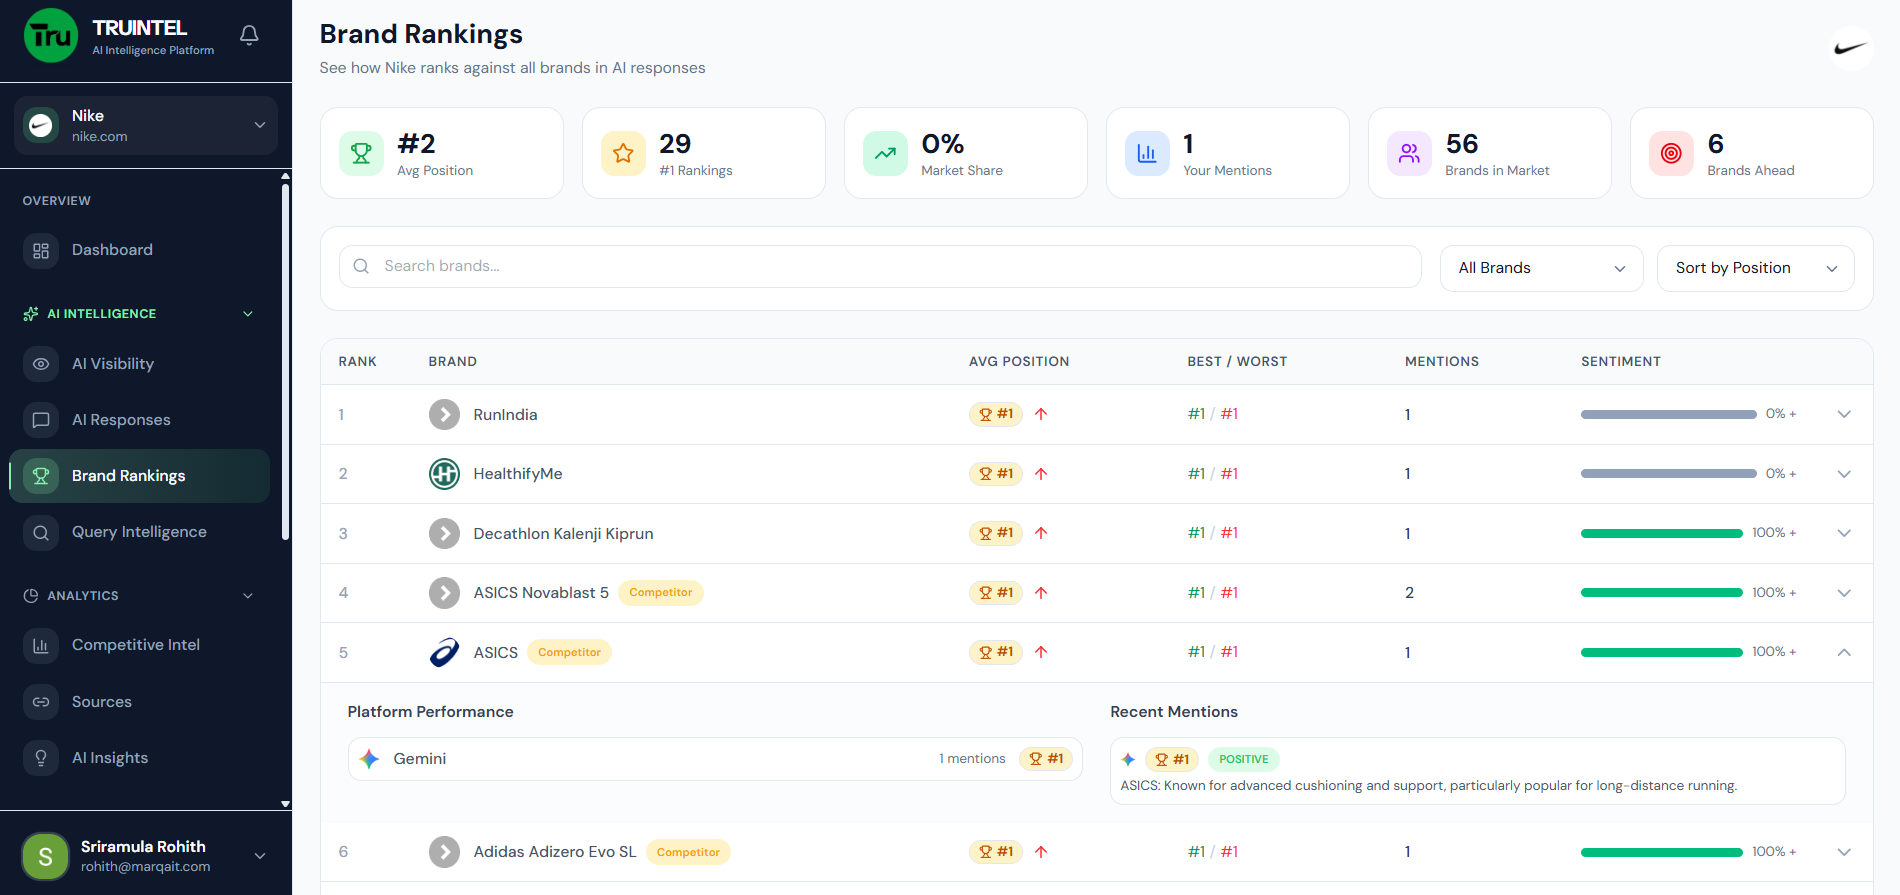This screenshot has width=1900, height=895.
Task: Click the ASICS Novablast 5 sentiment bar
Action: [x=1661, y=593]
